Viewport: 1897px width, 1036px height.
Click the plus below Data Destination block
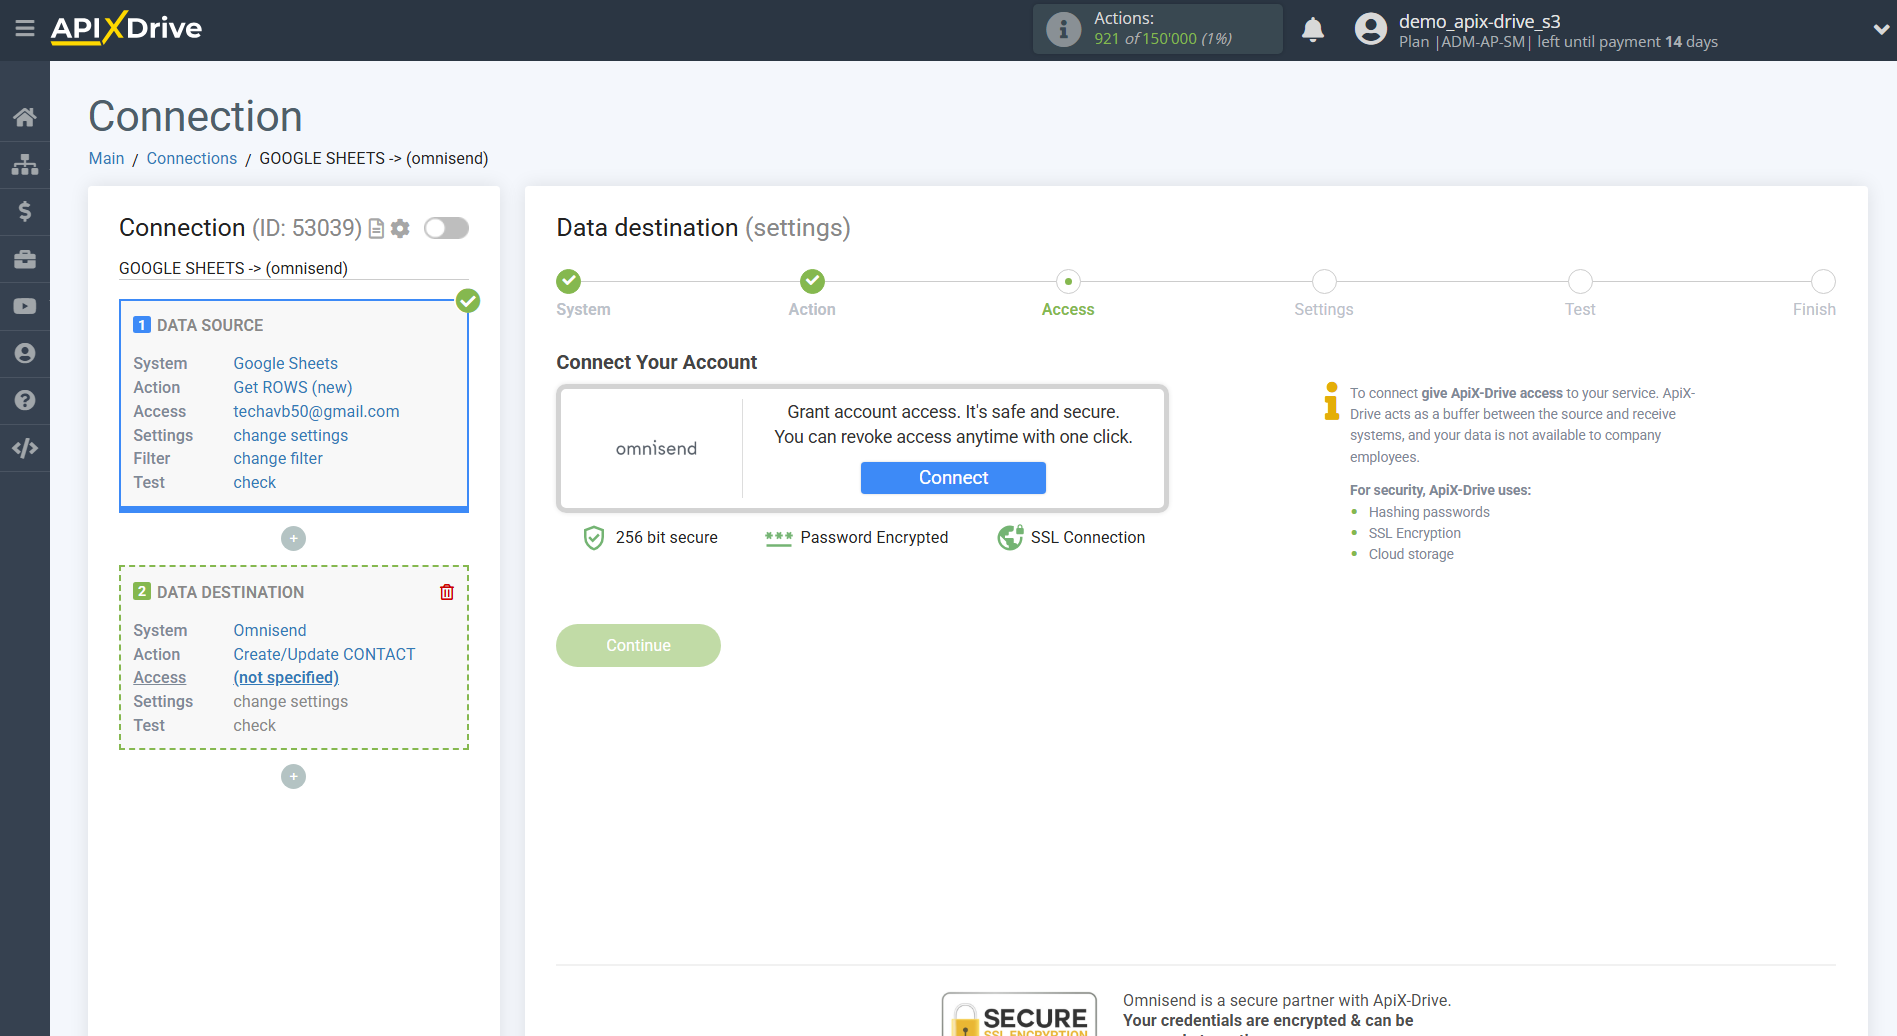tap(293, 776)
